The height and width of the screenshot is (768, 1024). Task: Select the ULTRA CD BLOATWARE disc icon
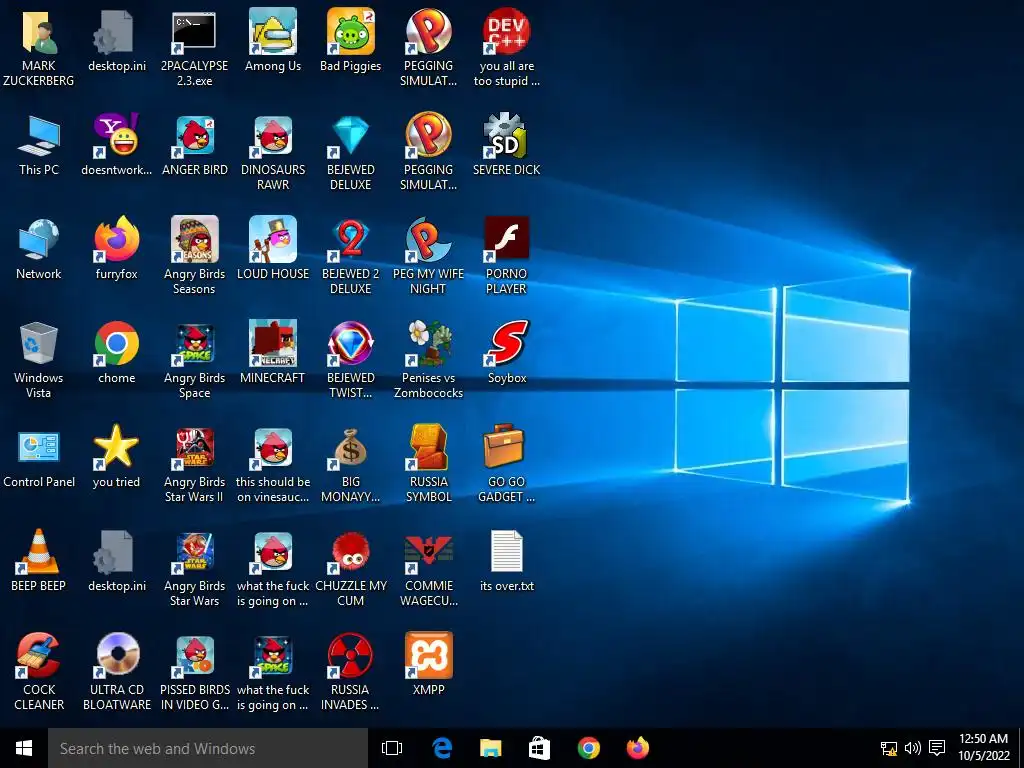(x=116, y=655)
